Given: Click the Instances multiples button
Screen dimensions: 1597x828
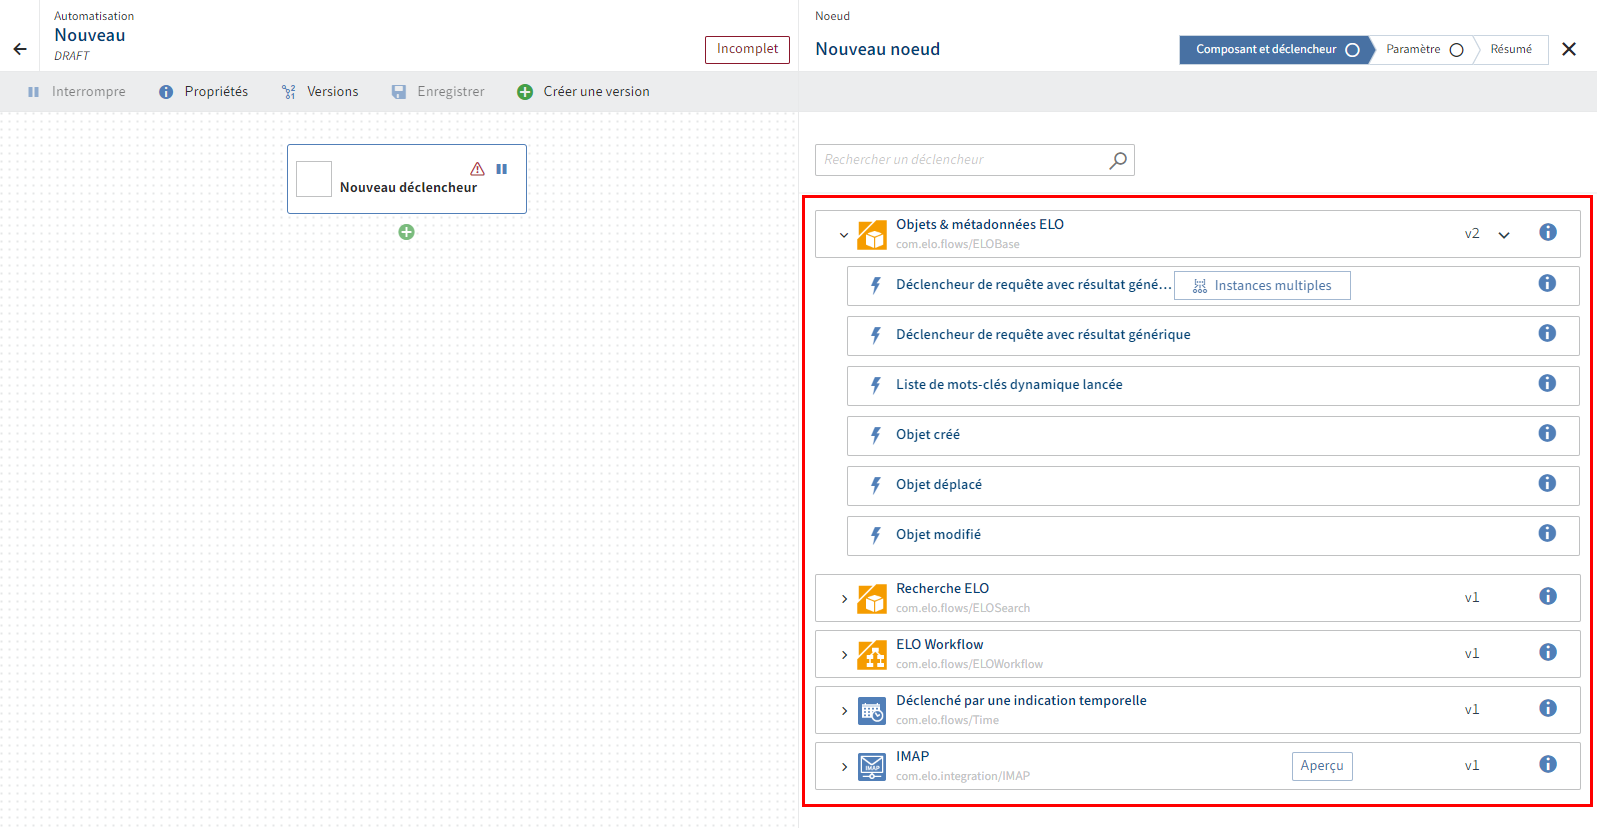Looking at the screenshot, I should pos(1262,286).
